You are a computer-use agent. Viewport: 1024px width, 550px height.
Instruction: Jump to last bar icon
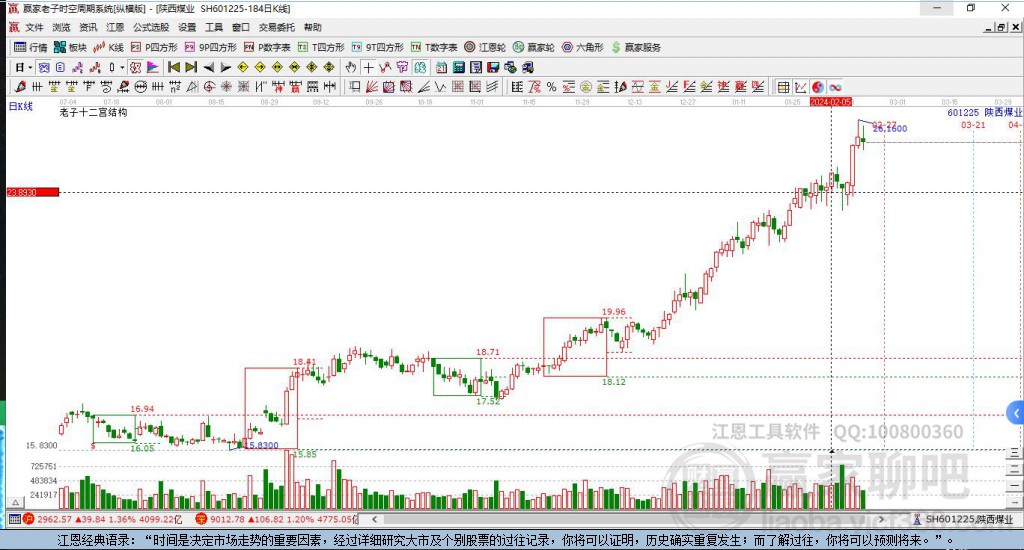point(191,67)
